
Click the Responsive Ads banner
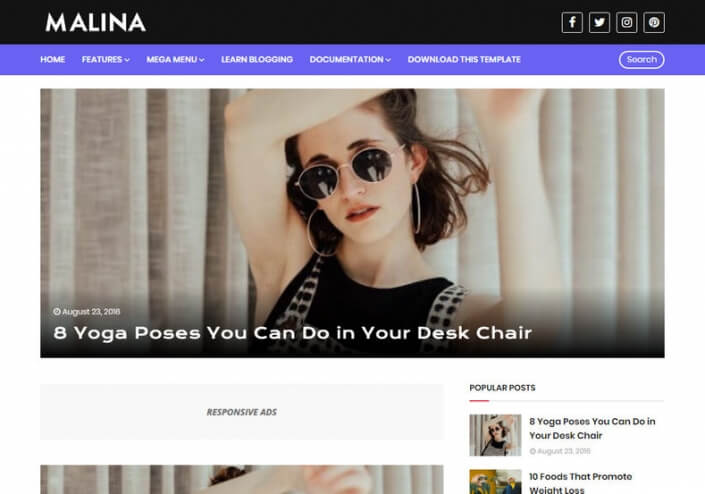point(242,412)
